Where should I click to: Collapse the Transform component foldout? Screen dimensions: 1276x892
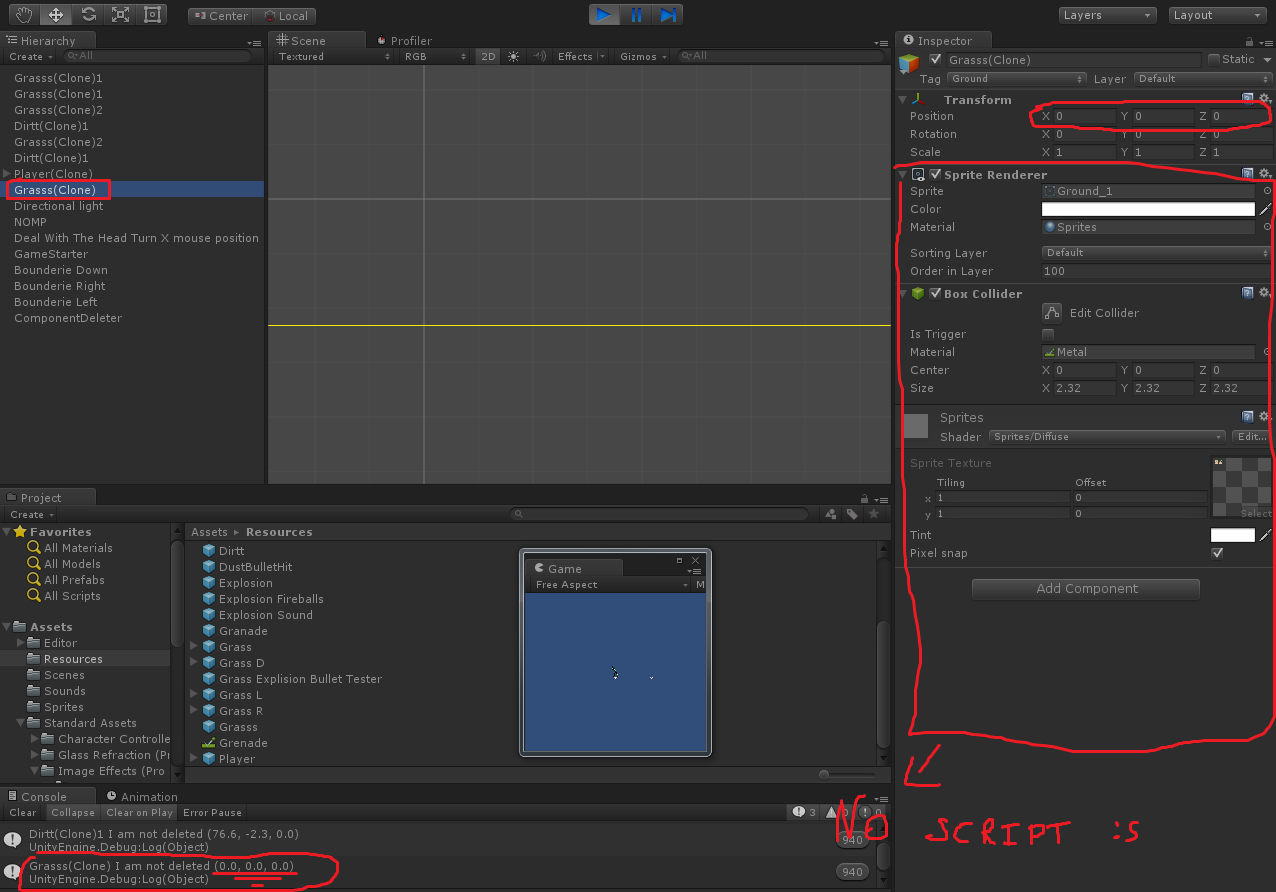tap(903, 99)
